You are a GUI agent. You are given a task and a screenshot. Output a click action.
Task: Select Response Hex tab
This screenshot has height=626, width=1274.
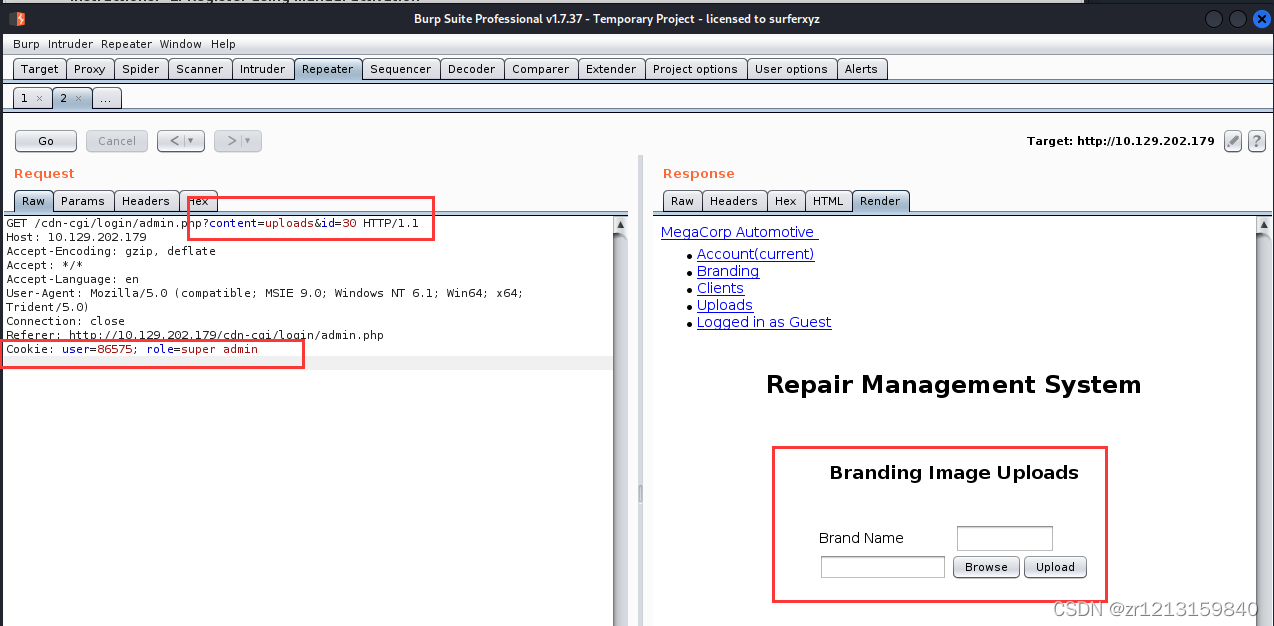tap(786, 201)
